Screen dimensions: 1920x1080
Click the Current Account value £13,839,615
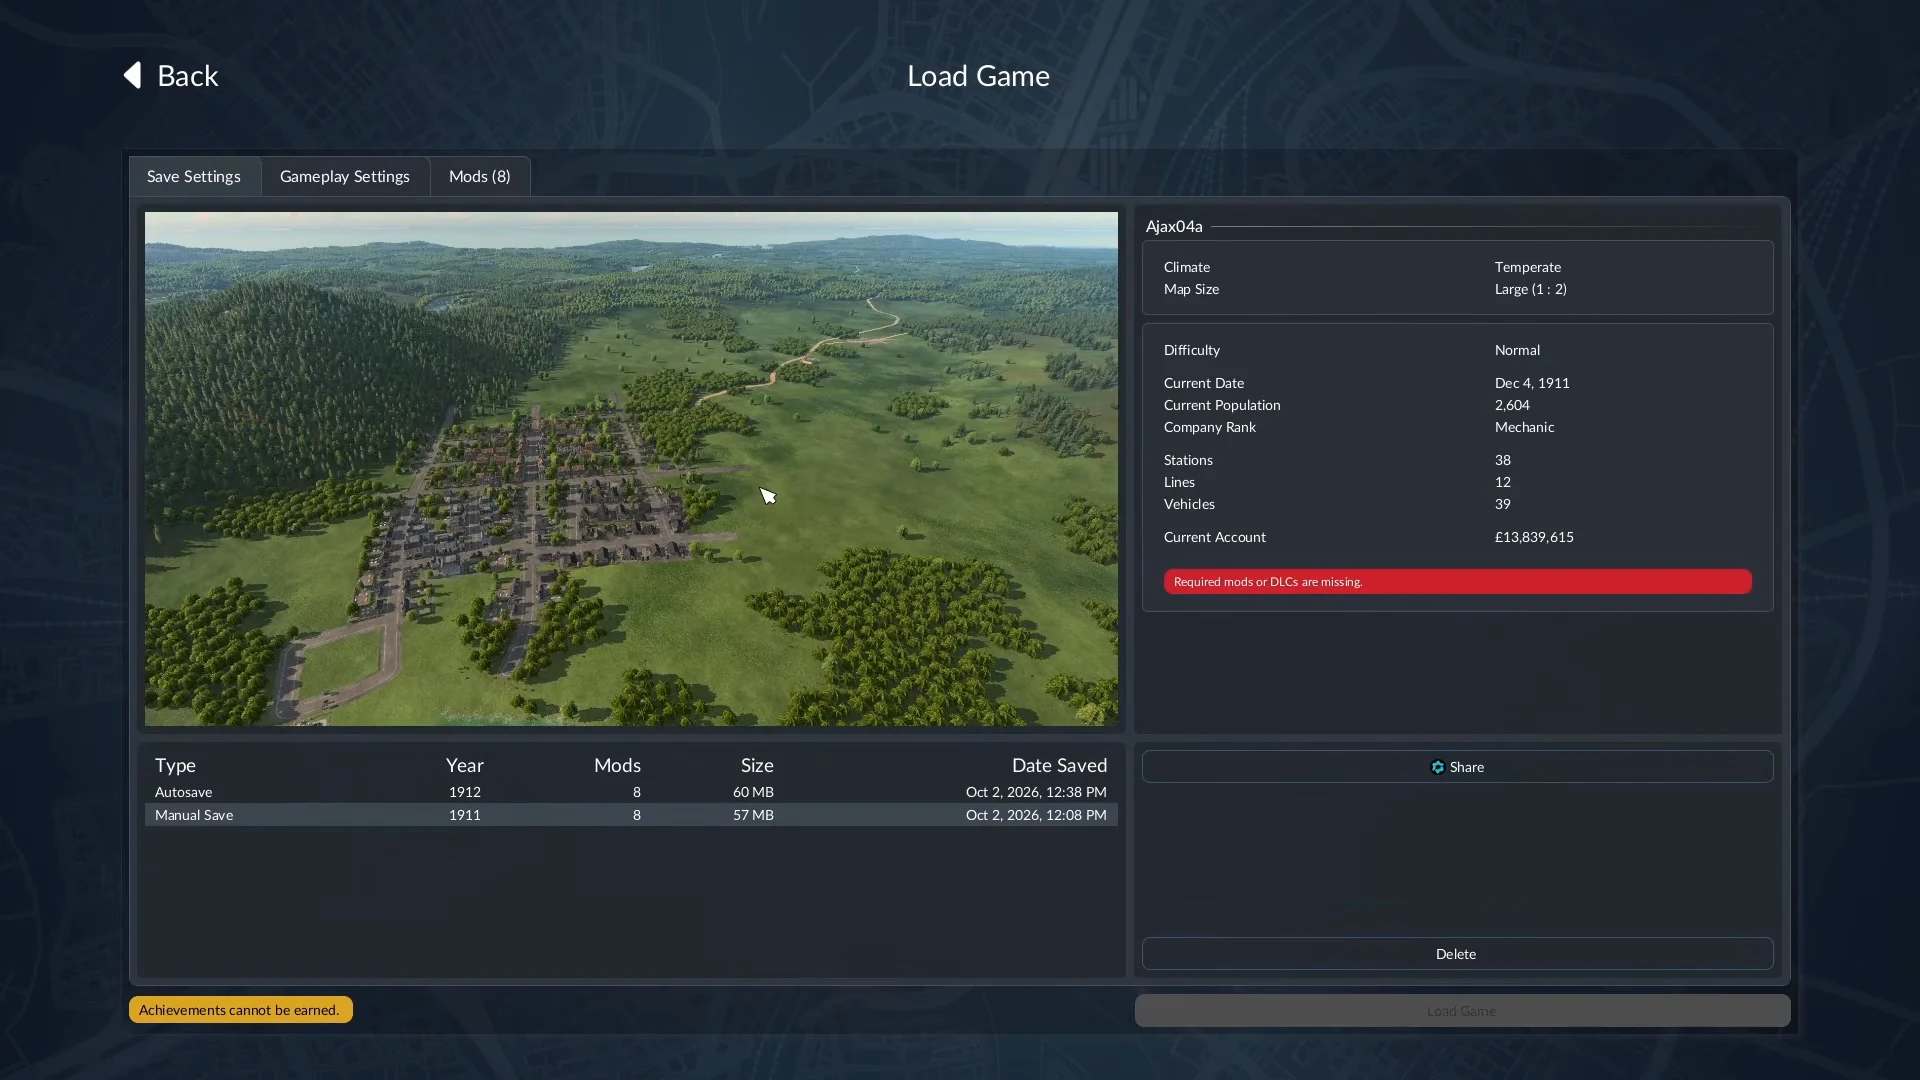(1534, 537)
